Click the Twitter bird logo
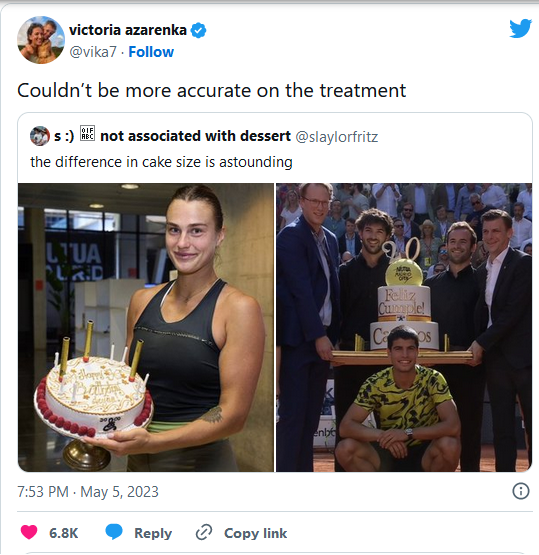Viewport: 539px width, 555px height. coord(520,28)
